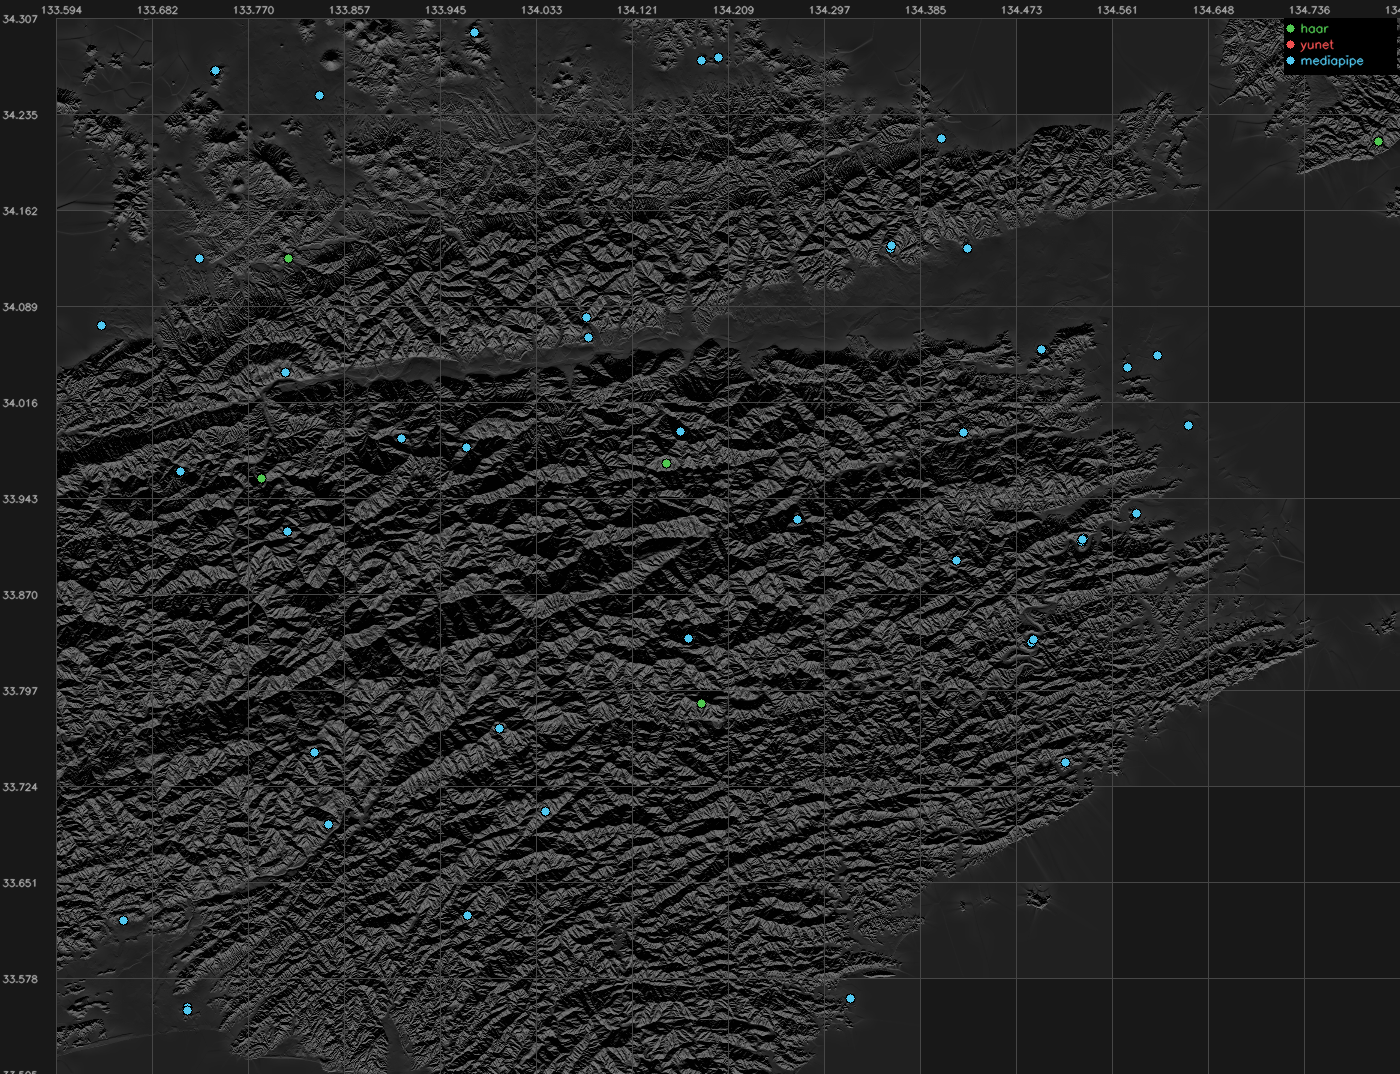Click longitude label 134.297

coord(830,10)
